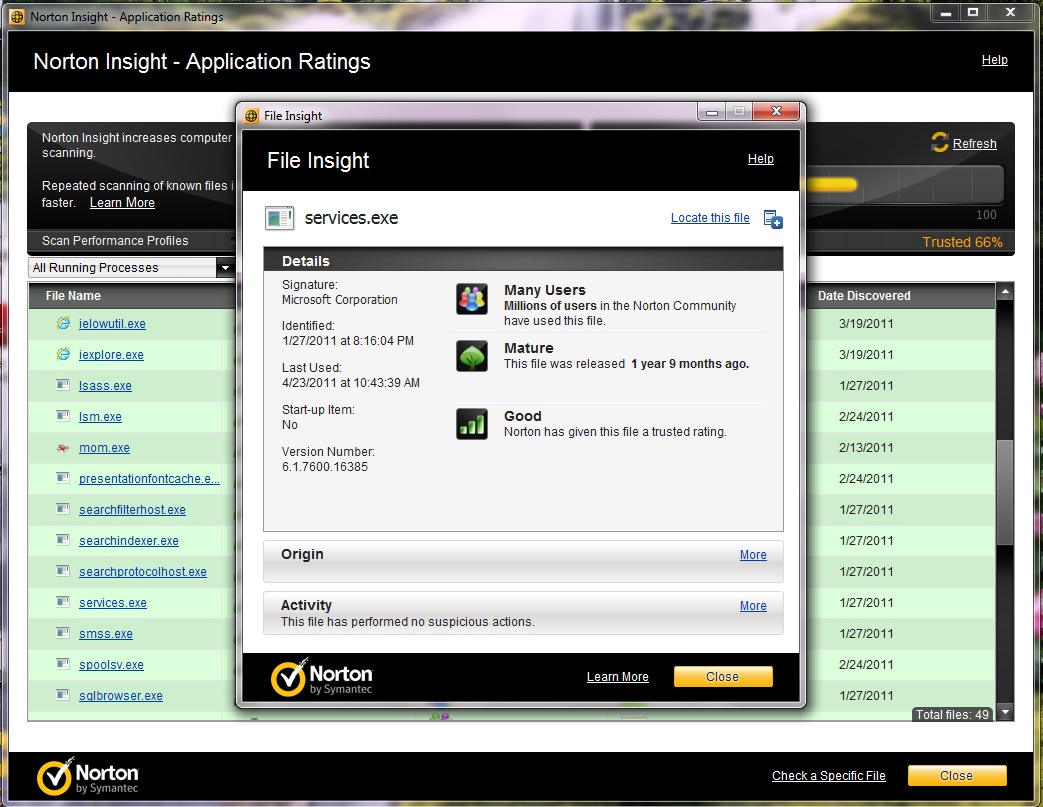Click the main window yellow Close button

click(x=957, y=776)
